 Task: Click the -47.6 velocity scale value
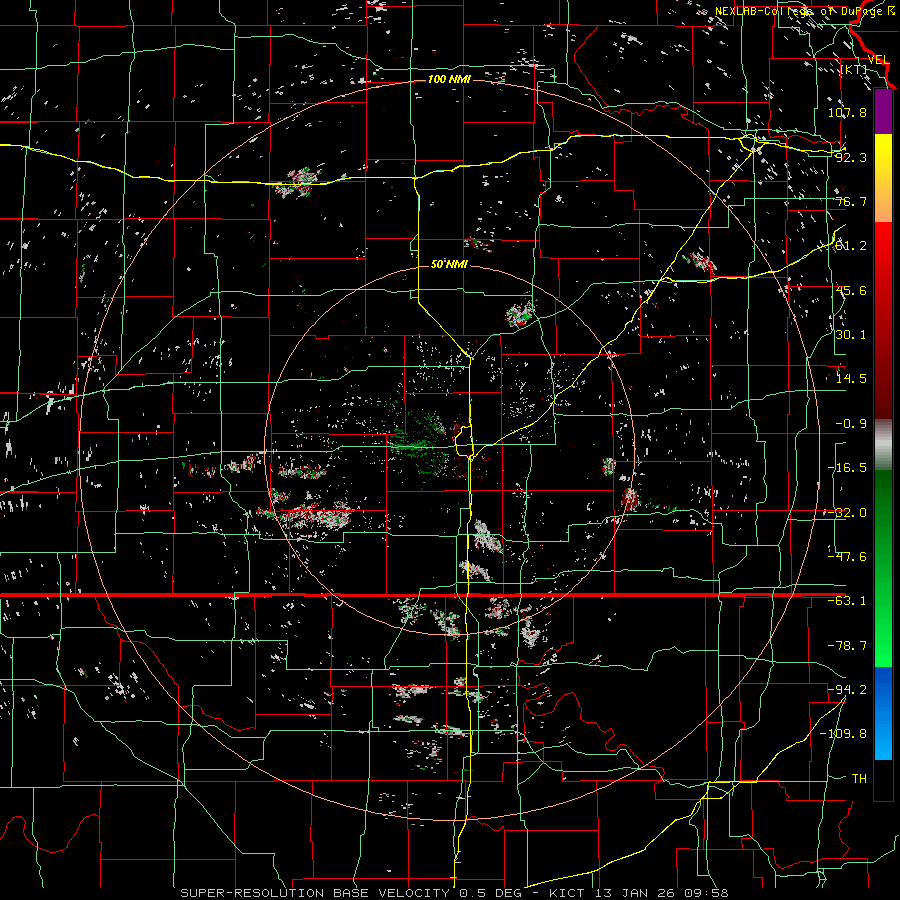tap(847, 557)
